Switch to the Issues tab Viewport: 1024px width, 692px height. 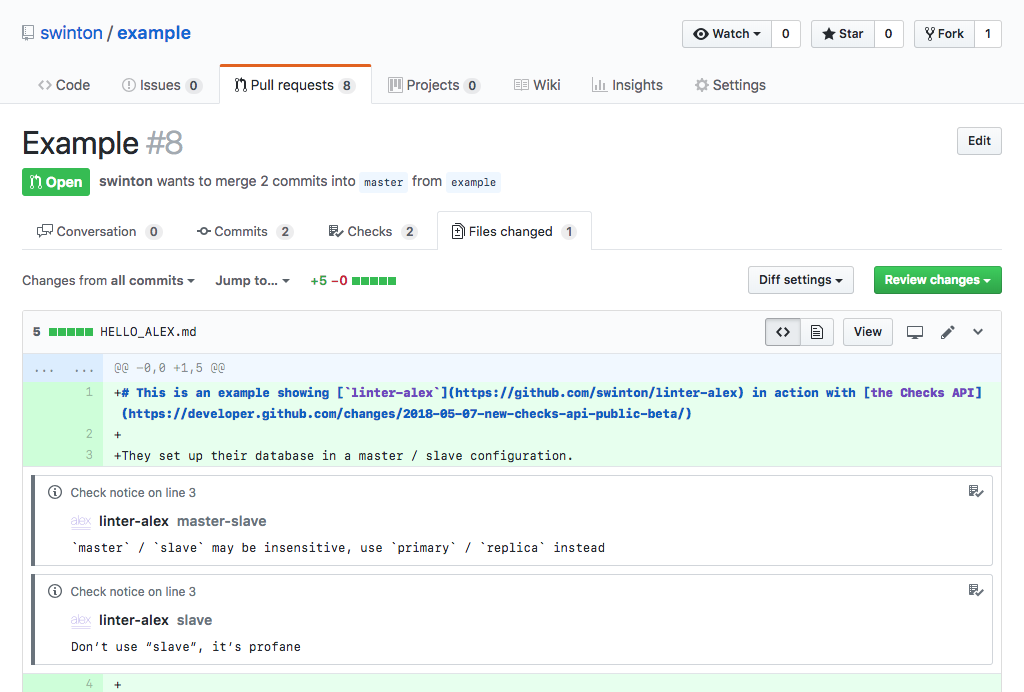[x=162, y=85]
